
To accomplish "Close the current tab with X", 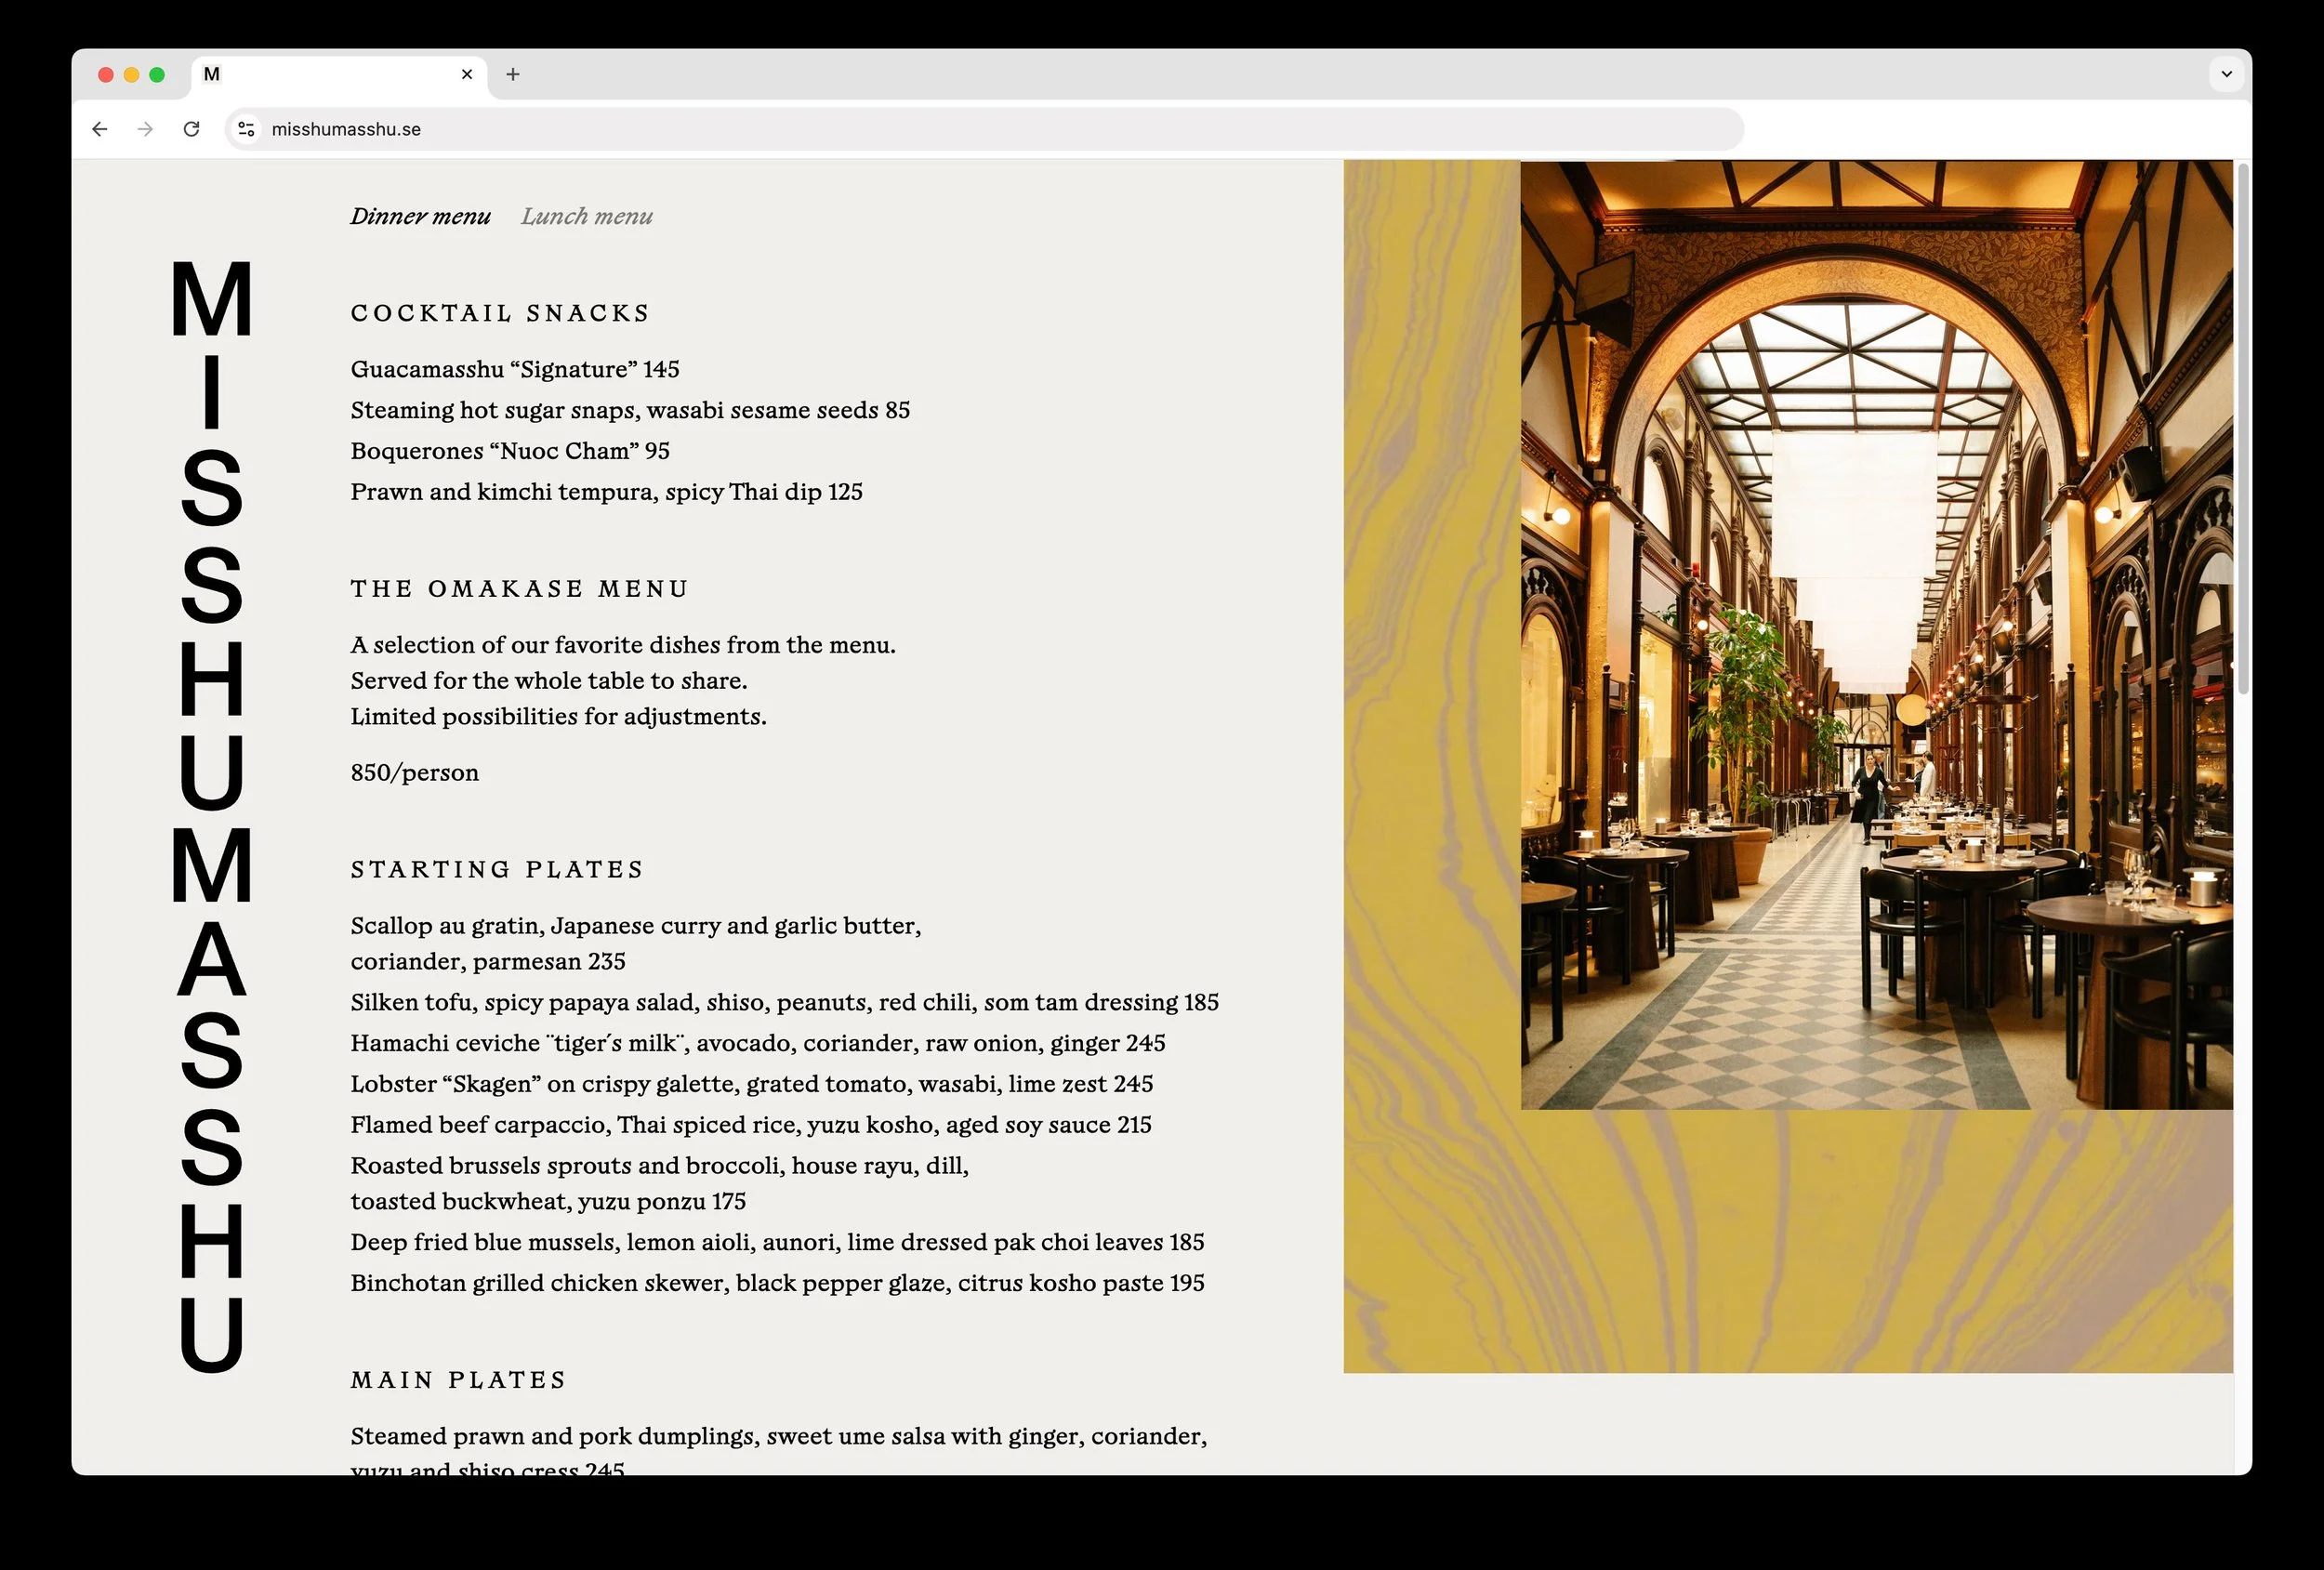I will (466, 74).
